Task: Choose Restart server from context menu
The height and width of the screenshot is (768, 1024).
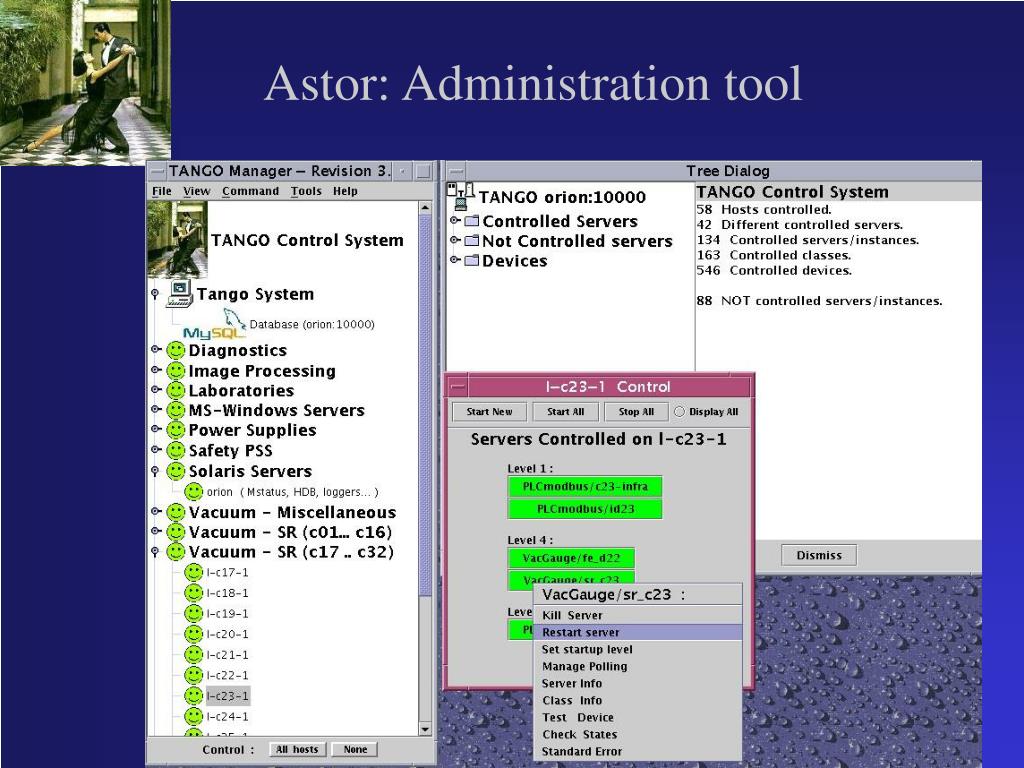Action: (638, 632)
